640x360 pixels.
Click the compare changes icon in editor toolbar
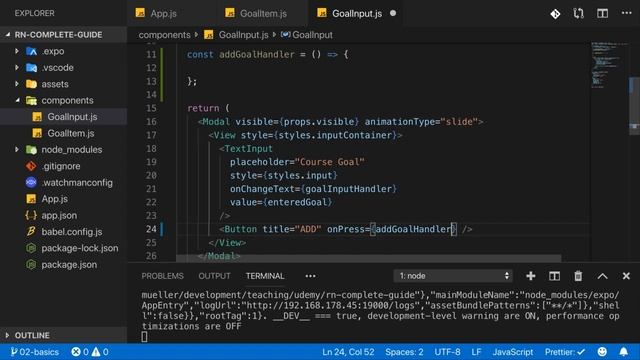click(578, 14)
